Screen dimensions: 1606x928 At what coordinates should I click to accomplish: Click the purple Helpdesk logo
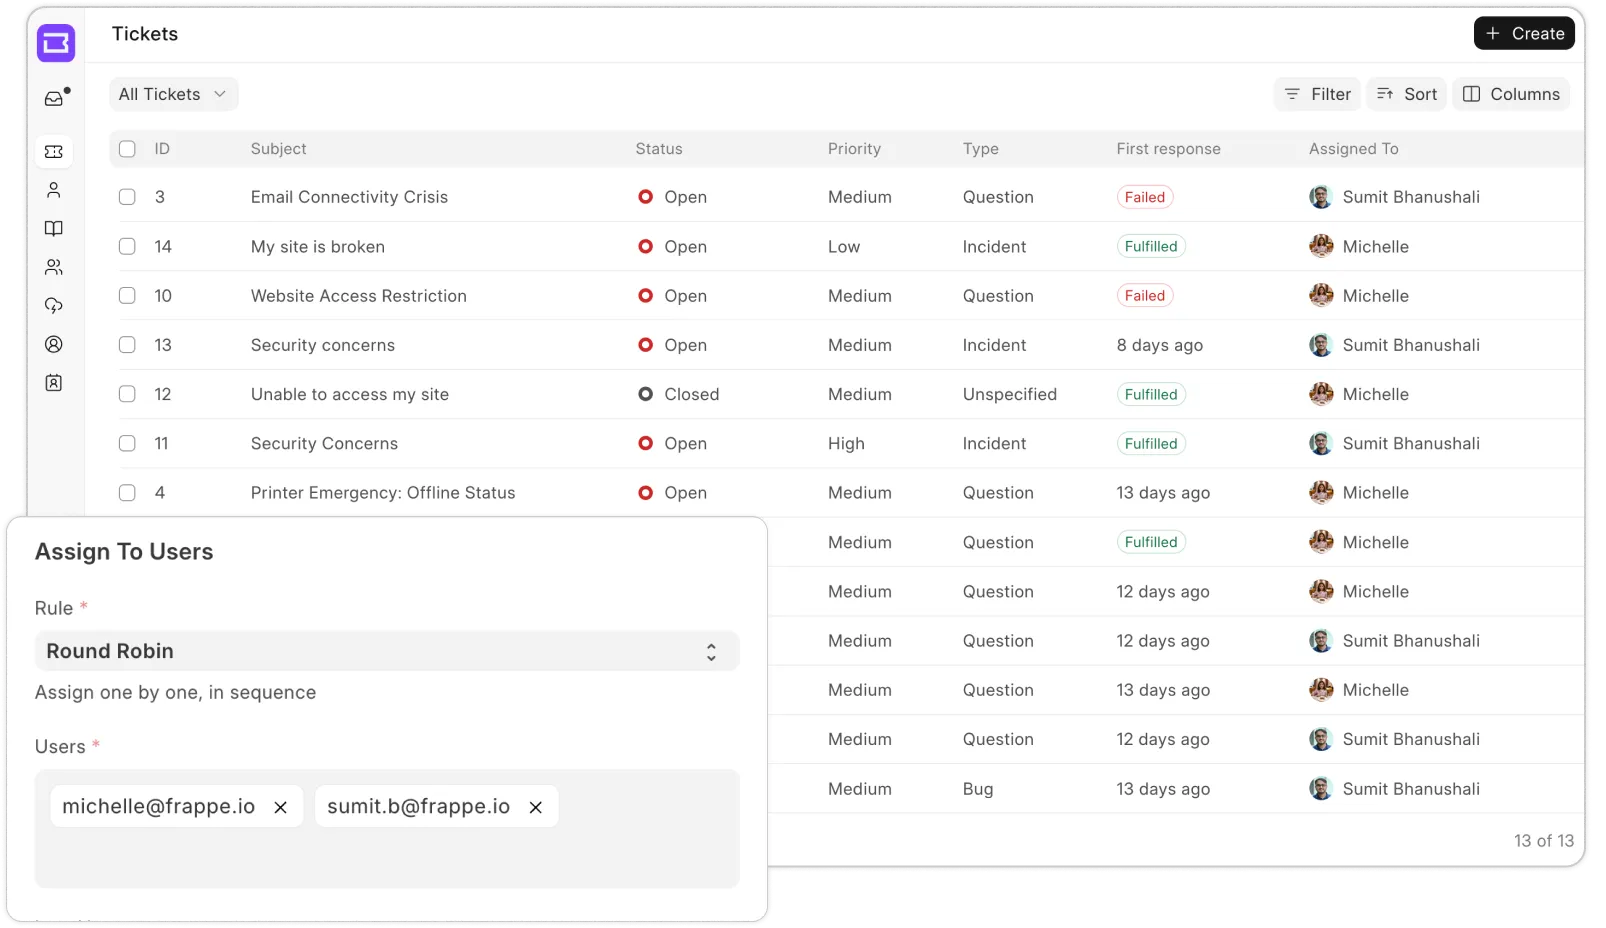(56, 43)
